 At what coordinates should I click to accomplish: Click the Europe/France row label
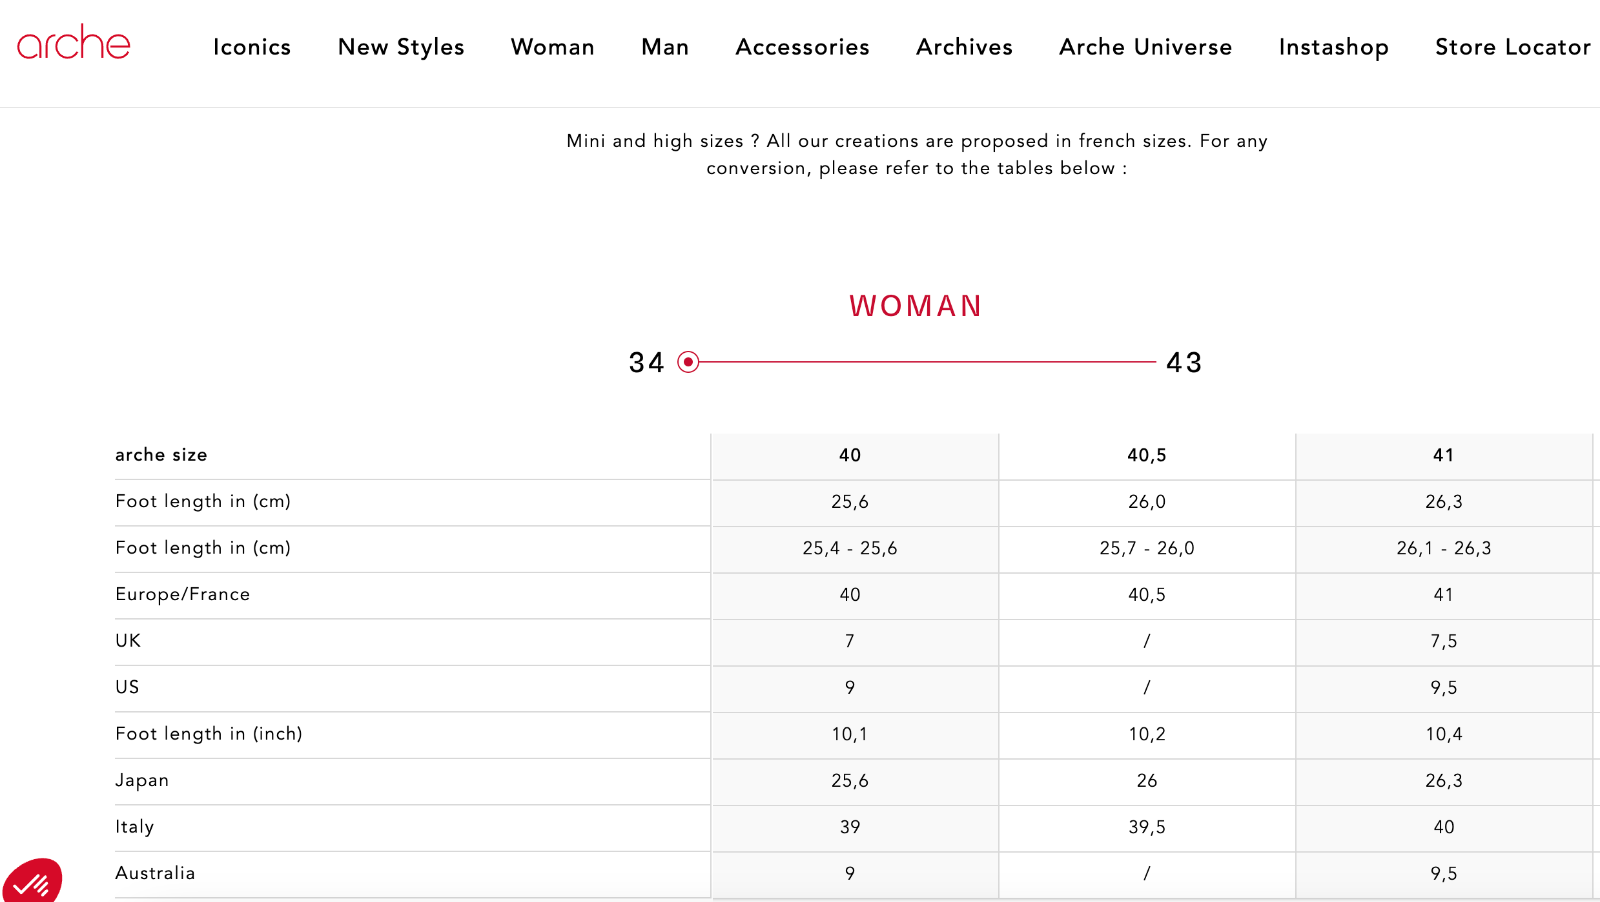pyautogui.click(x=183, y=594)
